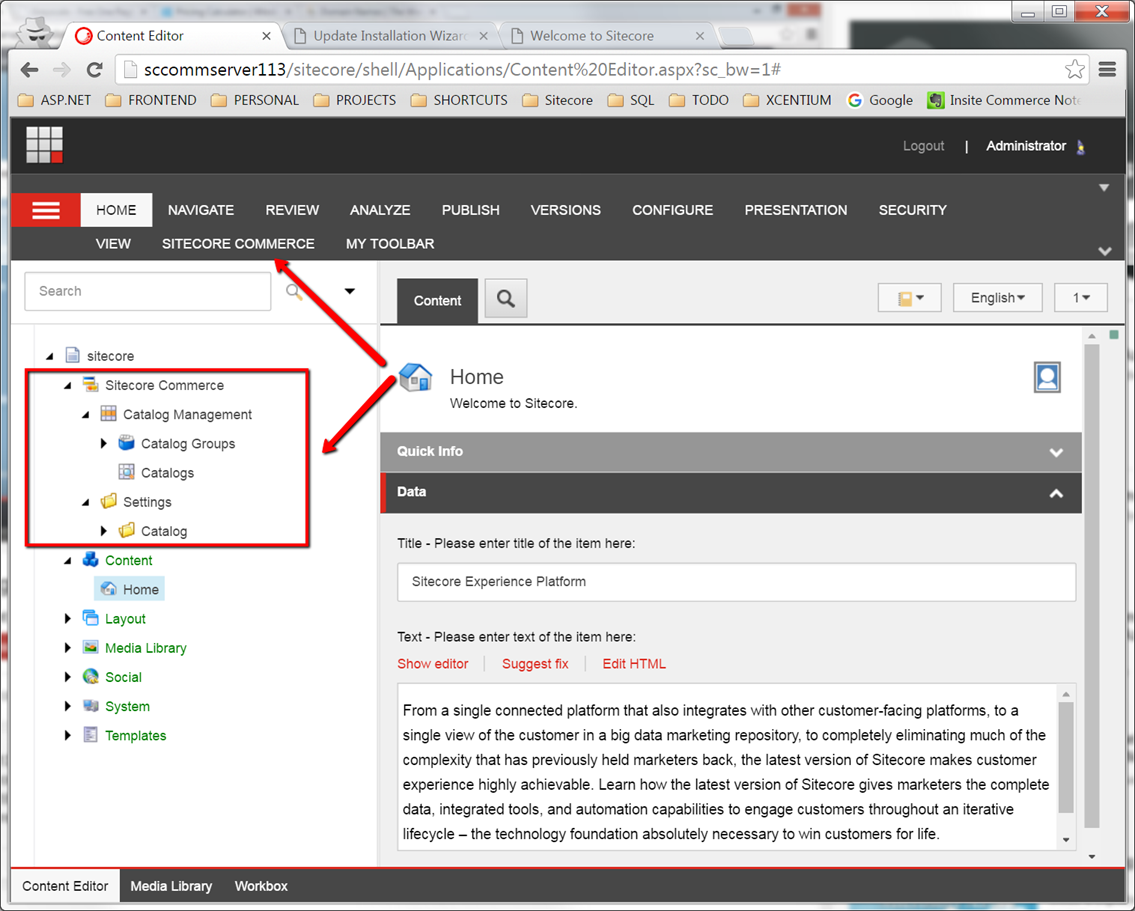Click the text field vertical scrollbar
This screenshot has width=1135, height=911.
pos(1066,760)
